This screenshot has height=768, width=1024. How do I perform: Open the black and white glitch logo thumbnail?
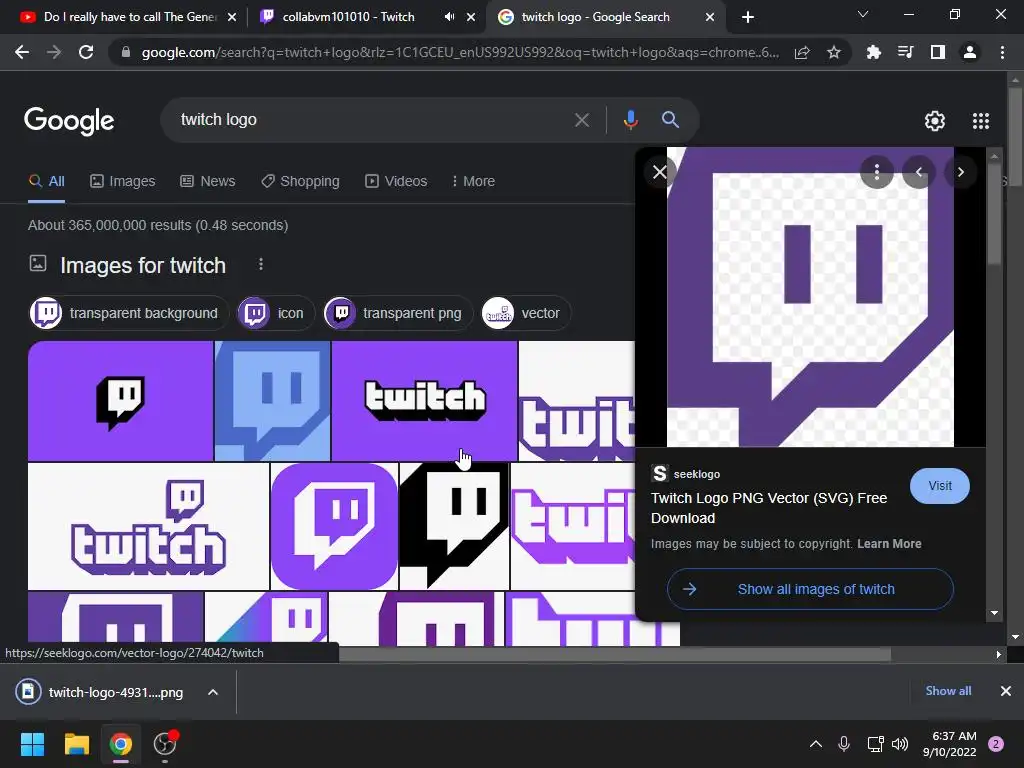454,526
